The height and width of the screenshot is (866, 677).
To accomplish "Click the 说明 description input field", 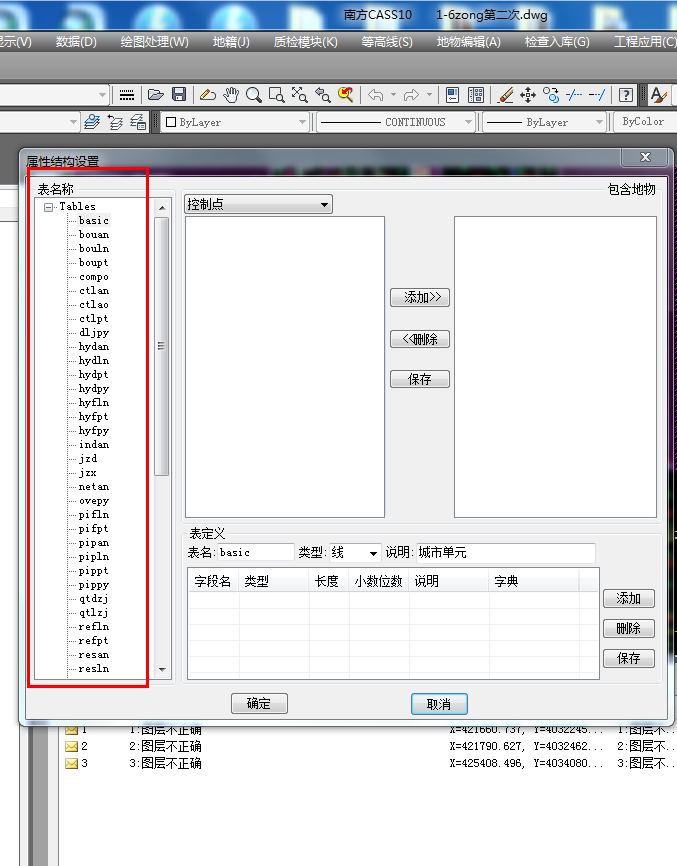I will click(505, 553).
